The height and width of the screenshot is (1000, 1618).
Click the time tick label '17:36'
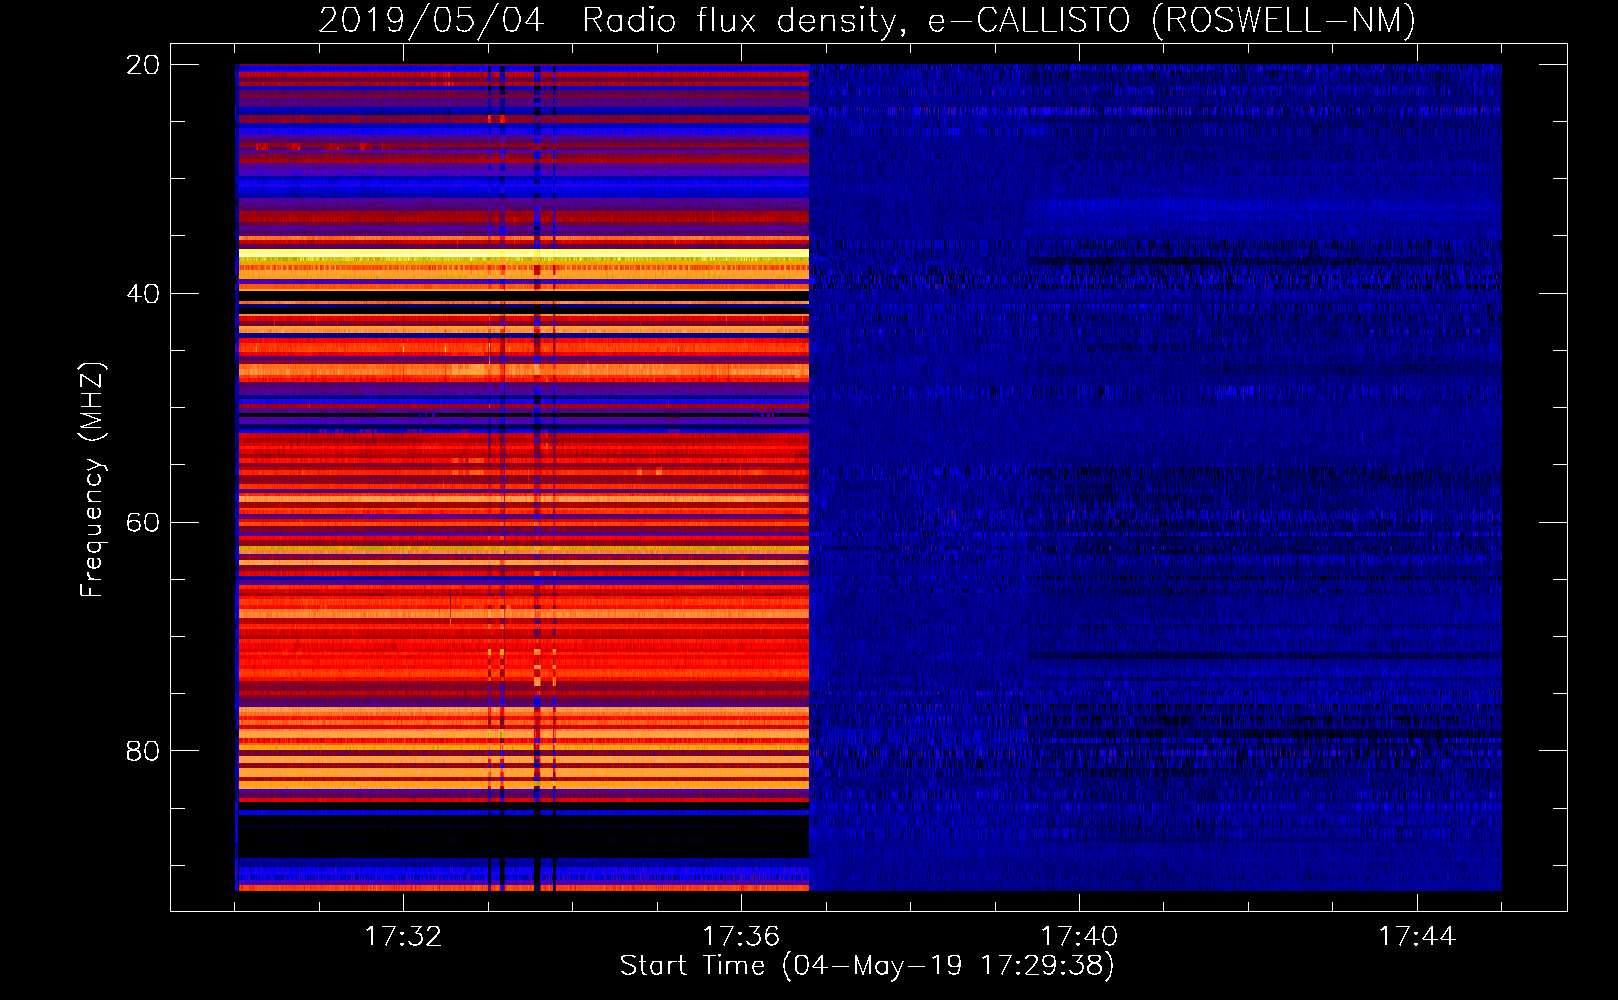[x=741, y=937]
